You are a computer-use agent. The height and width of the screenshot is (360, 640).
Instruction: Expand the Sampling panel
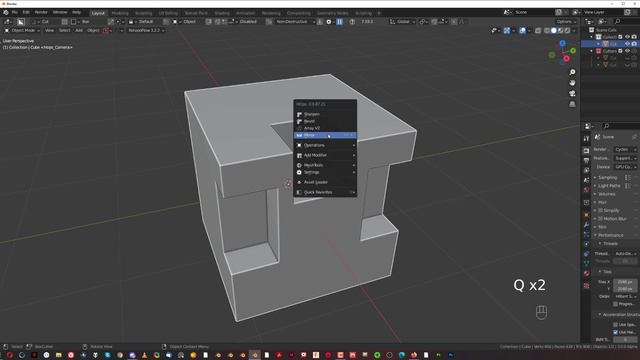(x=608, y=178)
